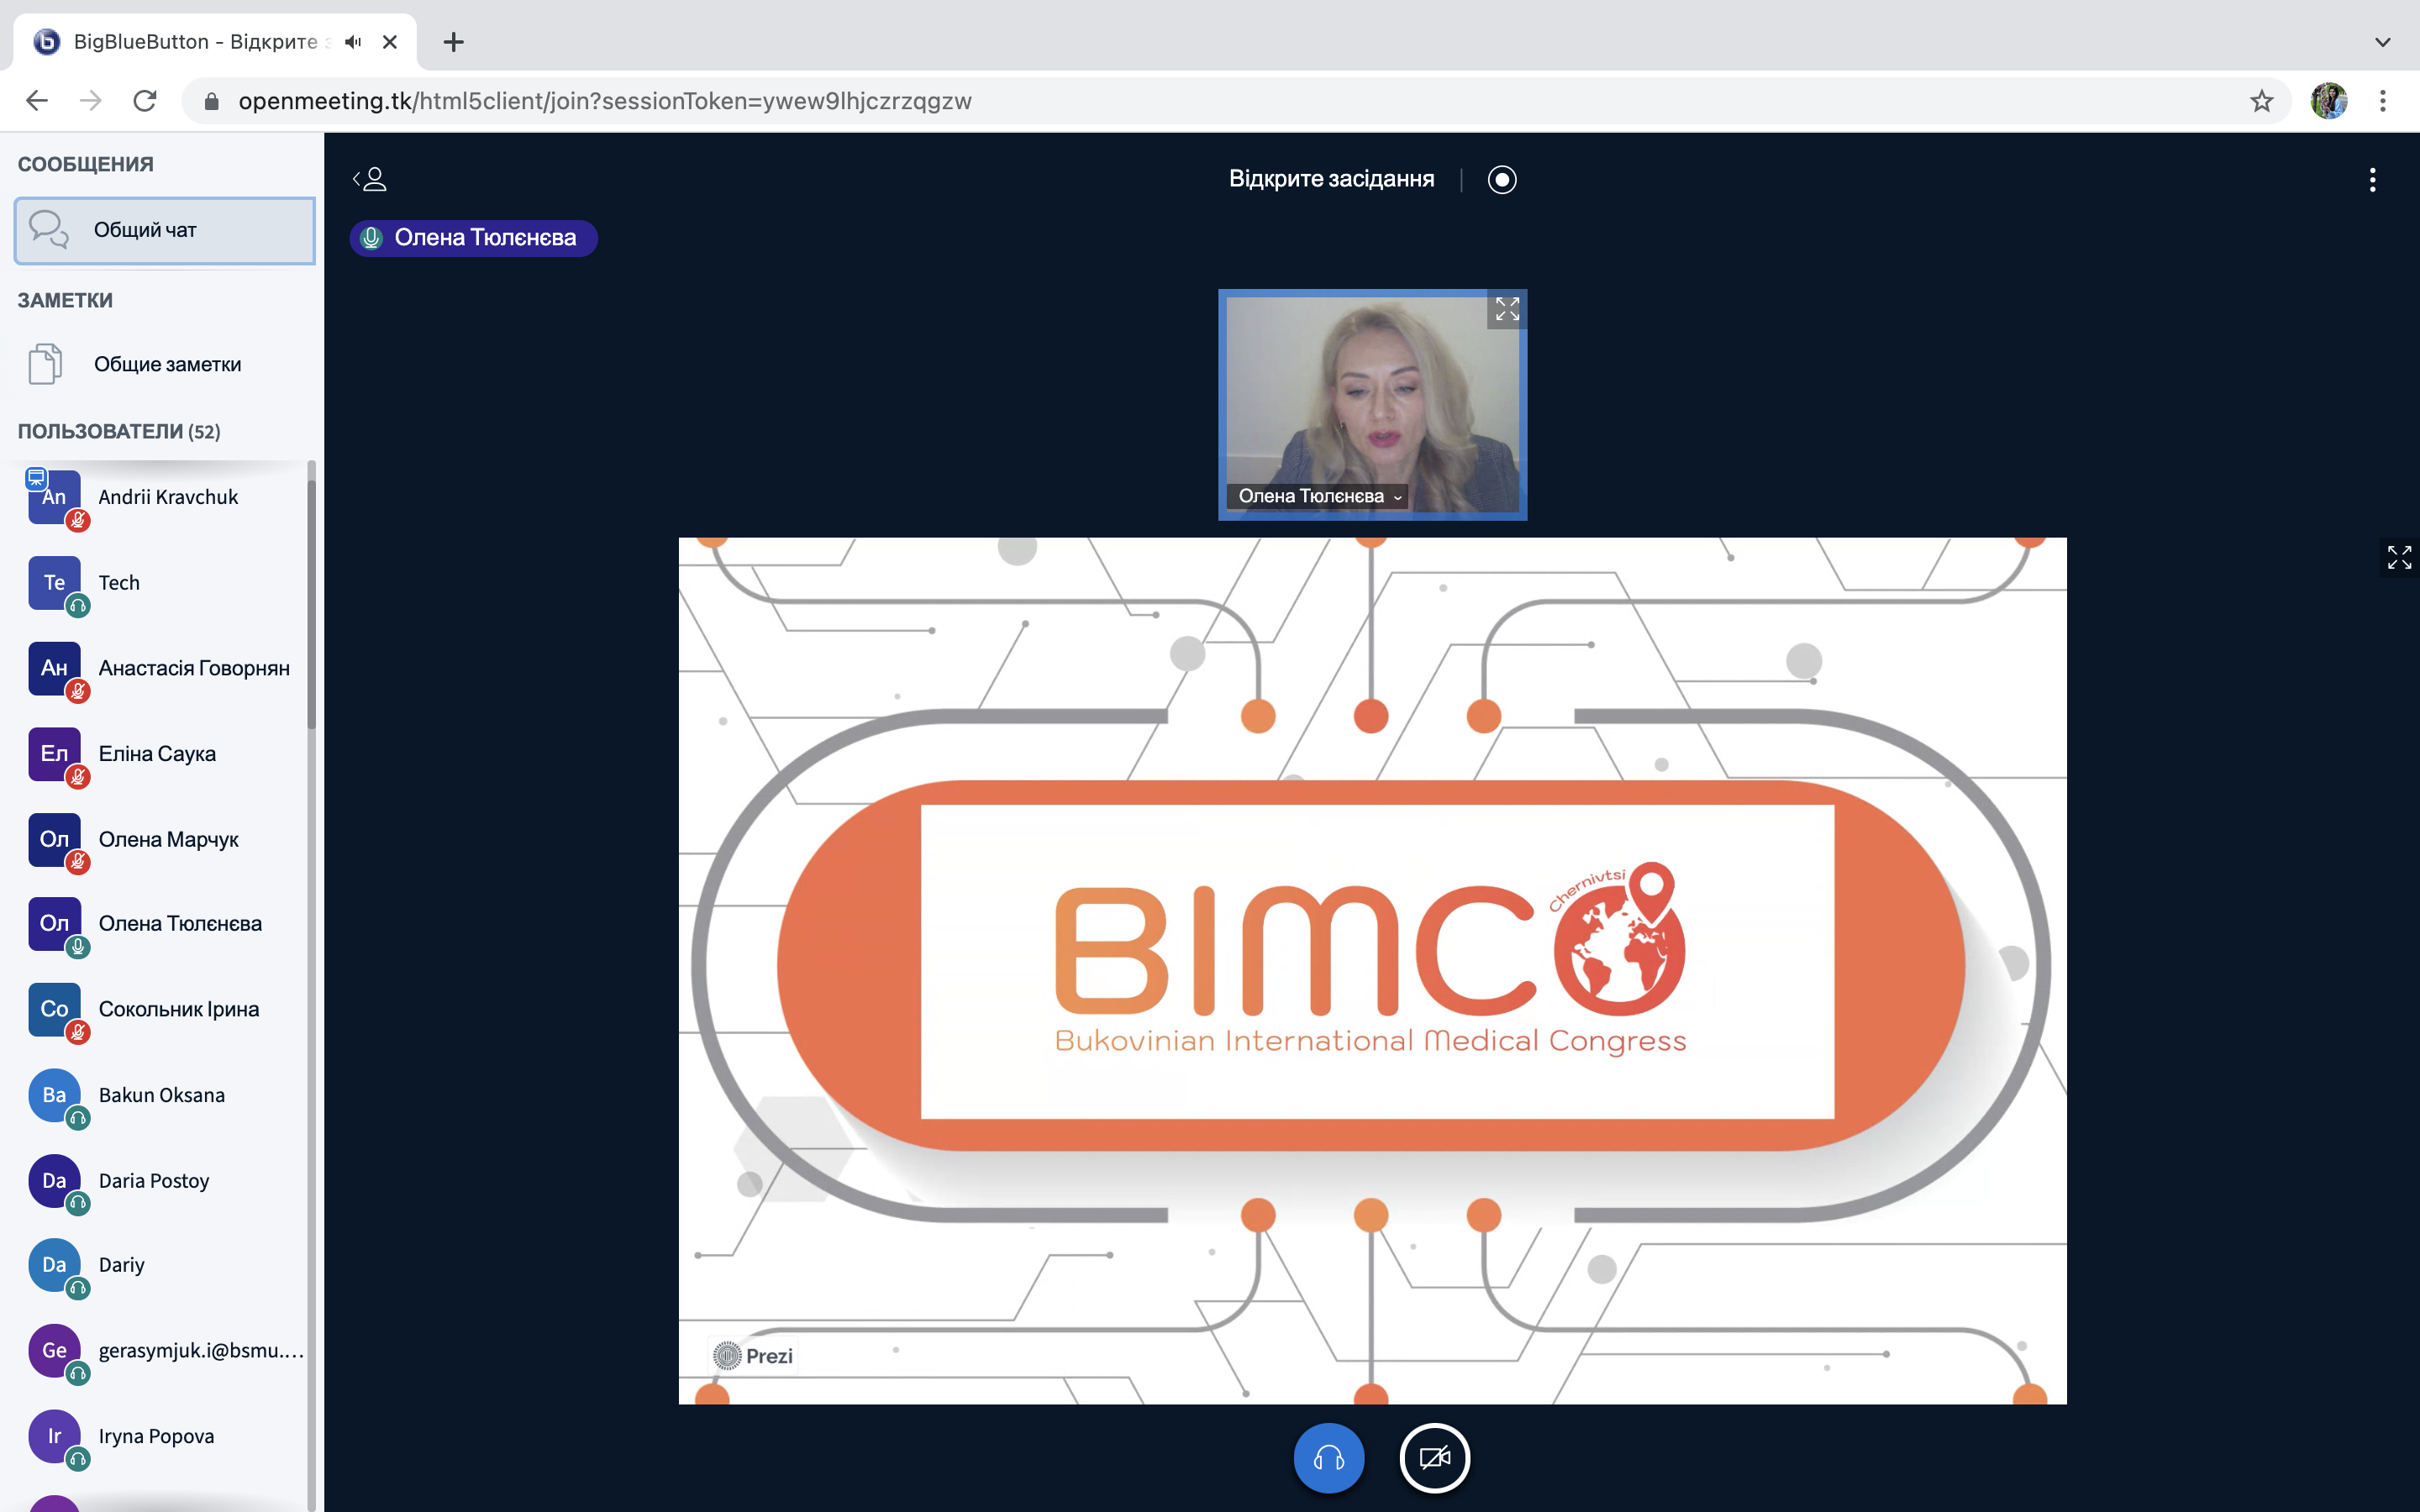Toggle the share webcam button
Image resolution: width=2420 pixels, height=1512 pixels.
1434,1458
